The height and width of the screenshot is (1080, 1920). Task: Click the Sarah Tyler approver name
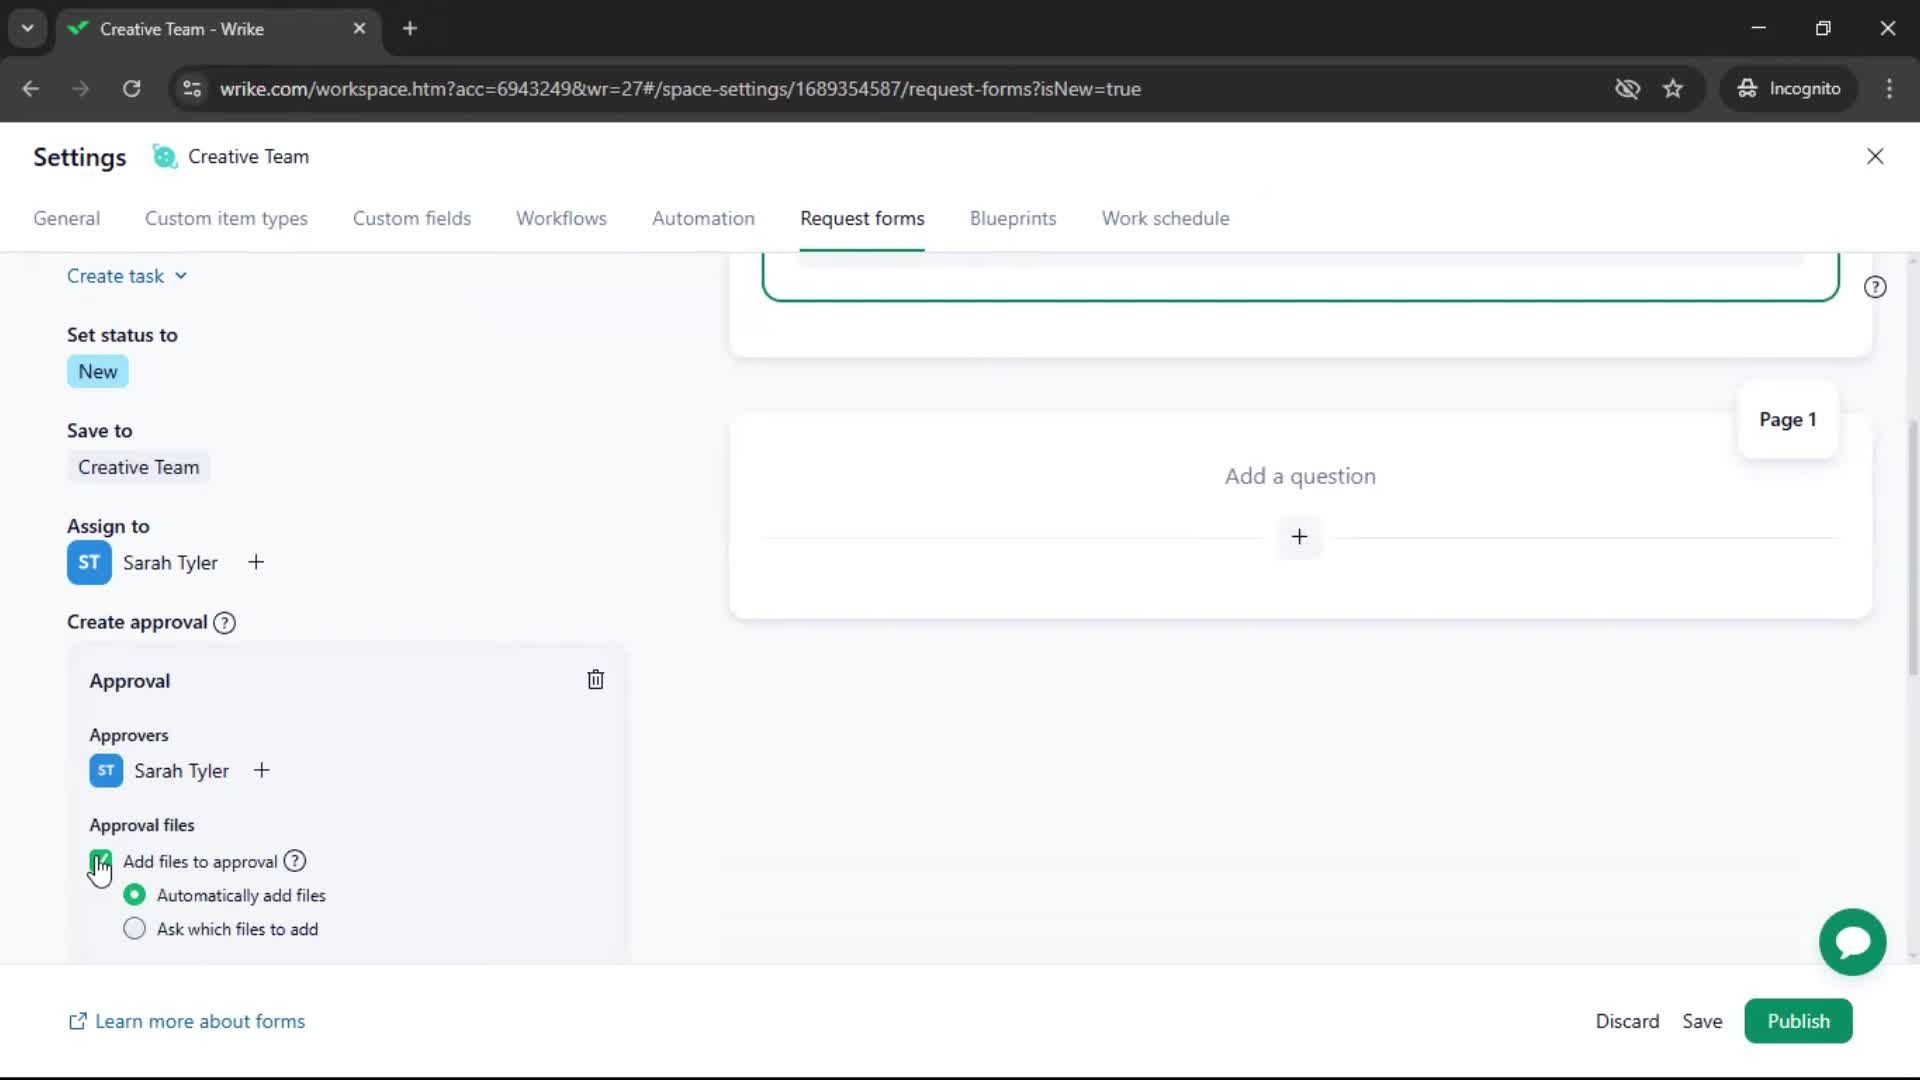[x=181, y=771]
